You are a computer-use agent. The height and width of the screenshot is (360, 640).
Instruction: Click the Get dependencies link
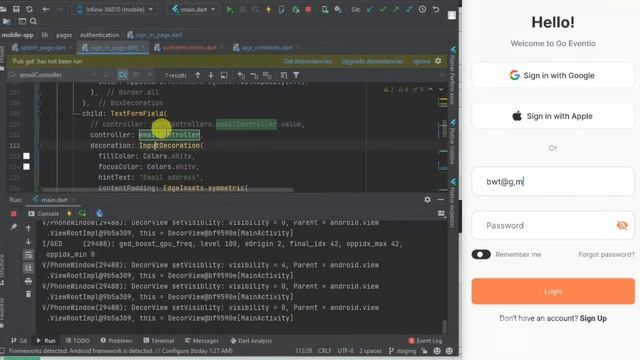tap(308, 61)
